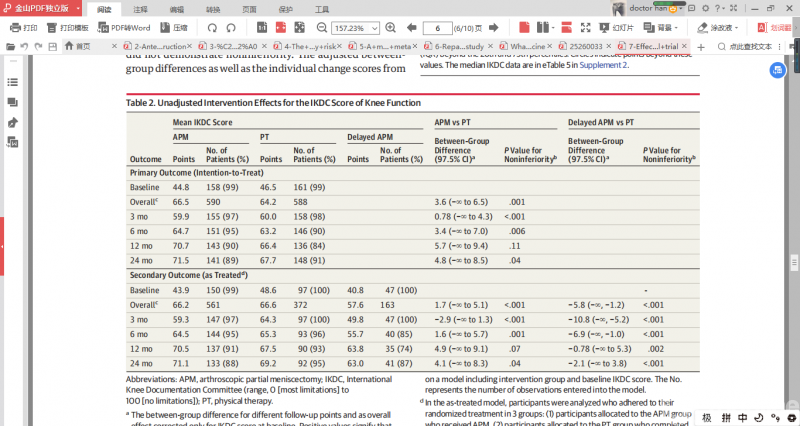Click the 打印 print button
The height and width of the screenshot is (426, 800).
pos(24,28)
